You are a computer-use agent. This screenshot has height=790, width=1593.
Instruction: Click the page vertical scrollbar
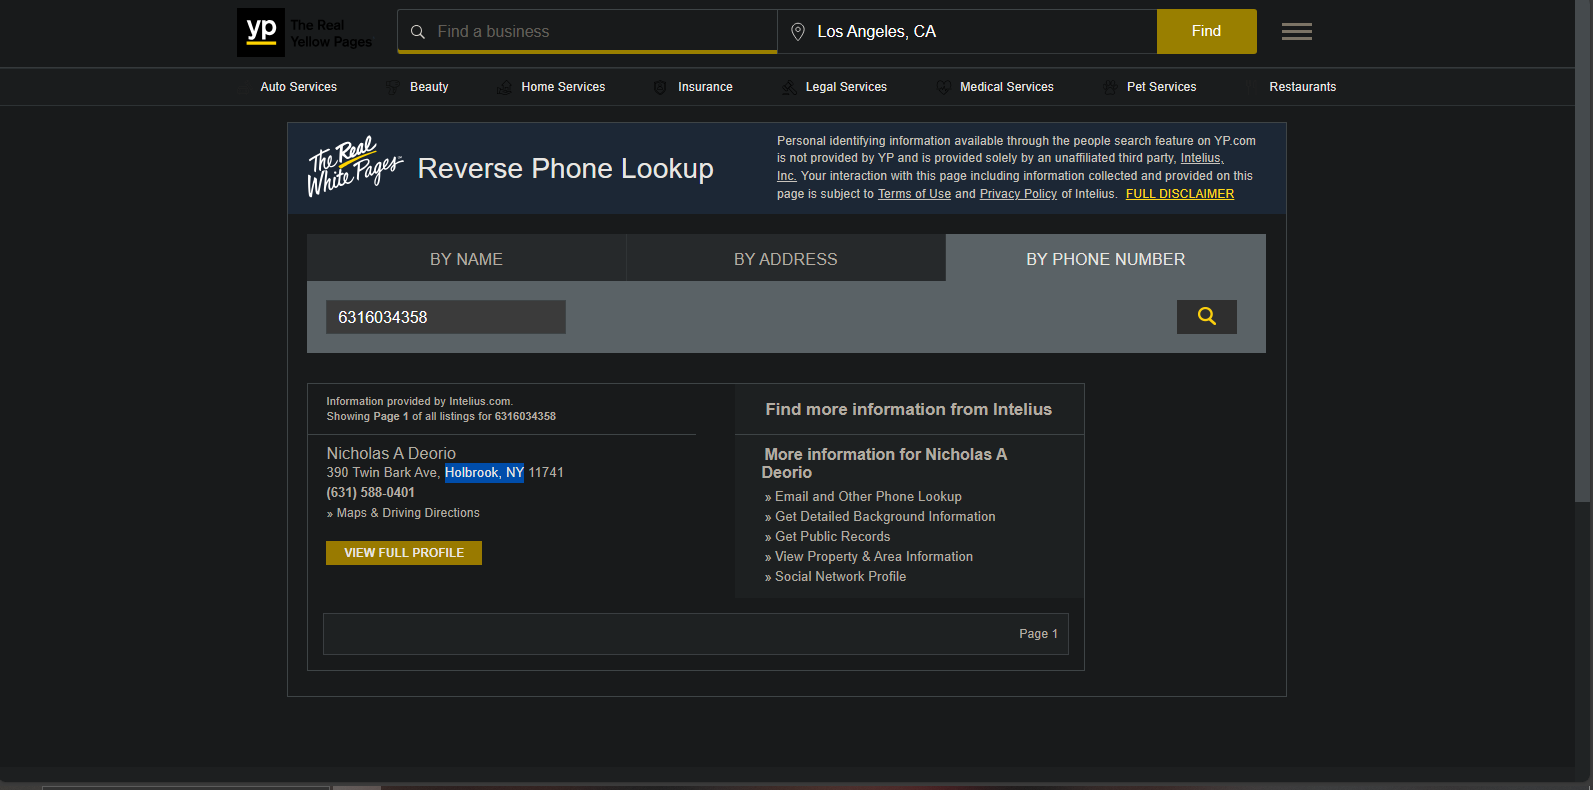(1582, 250)
